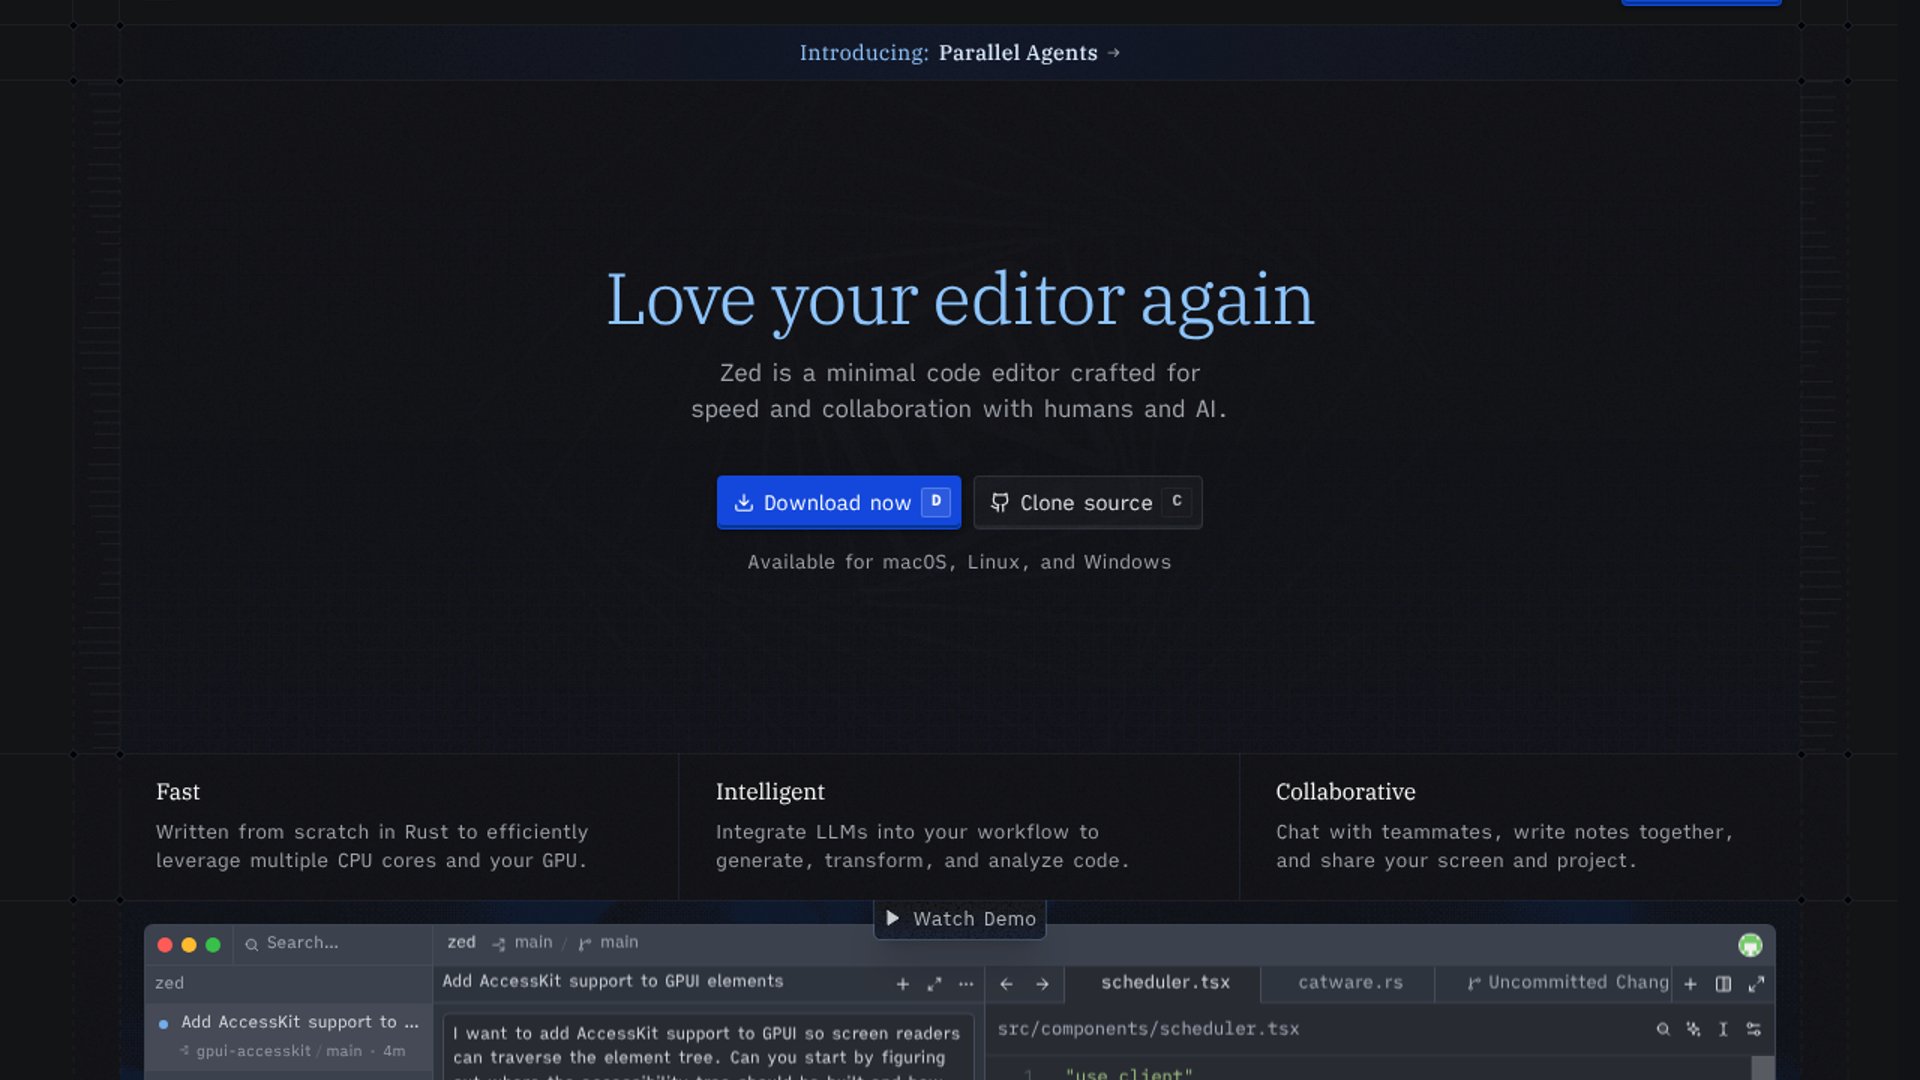Click the zoom pane icon at editor top right
Screen dimensions: 1920x1080
click(x=1756, y=984)
